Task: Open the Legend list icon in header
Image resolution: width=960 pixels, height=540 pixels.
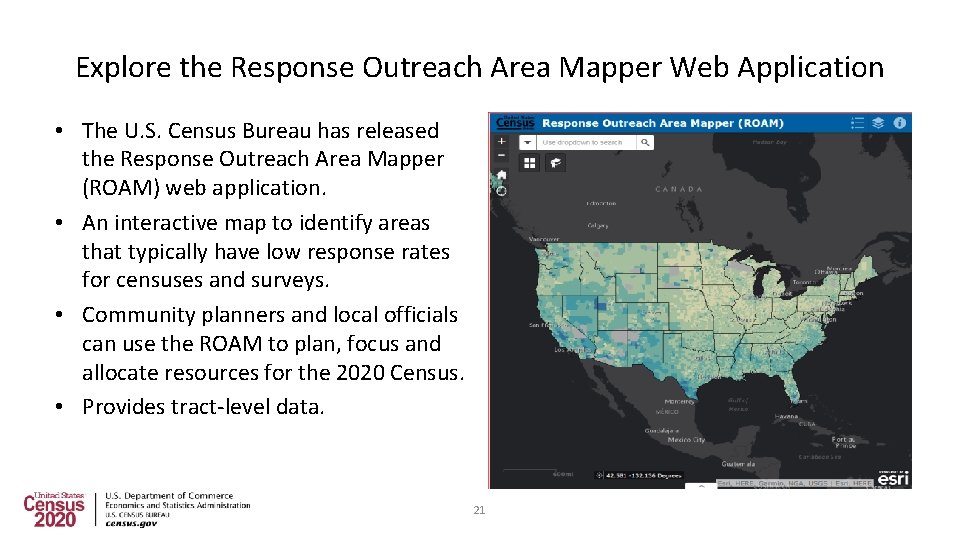Action: [x=857, y=123]
